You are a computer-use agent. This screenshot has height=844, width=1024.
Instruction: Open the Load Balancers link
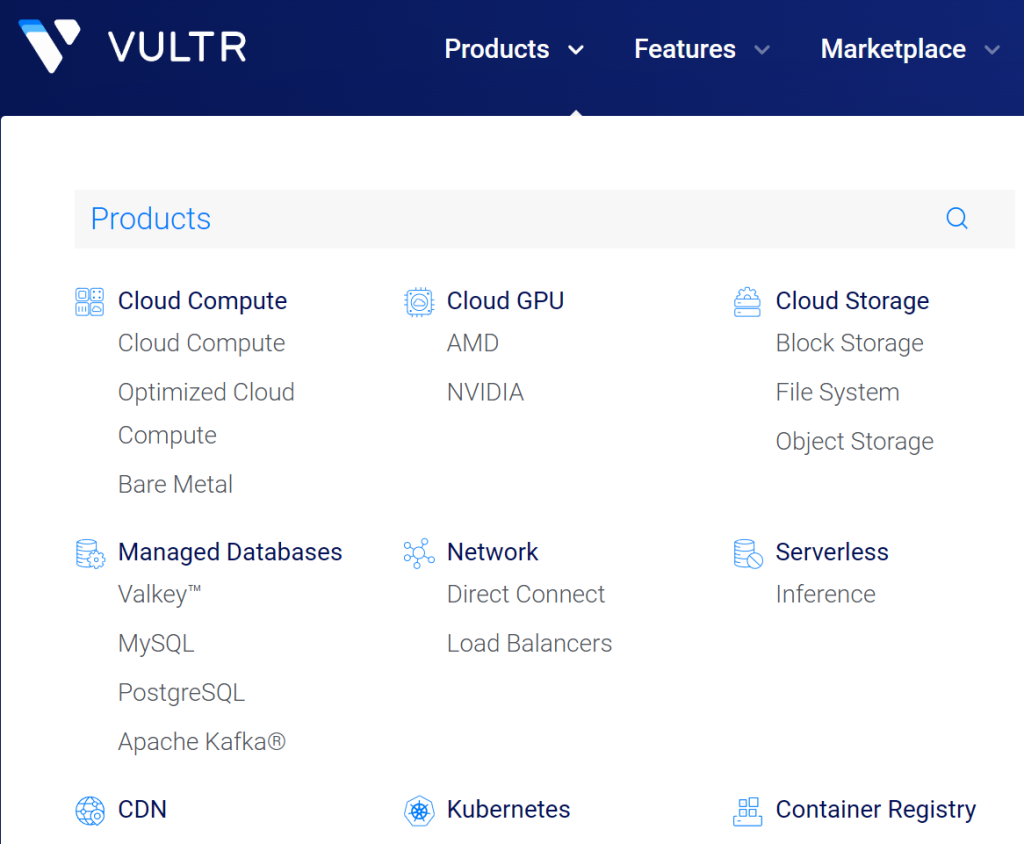(530, 643)
